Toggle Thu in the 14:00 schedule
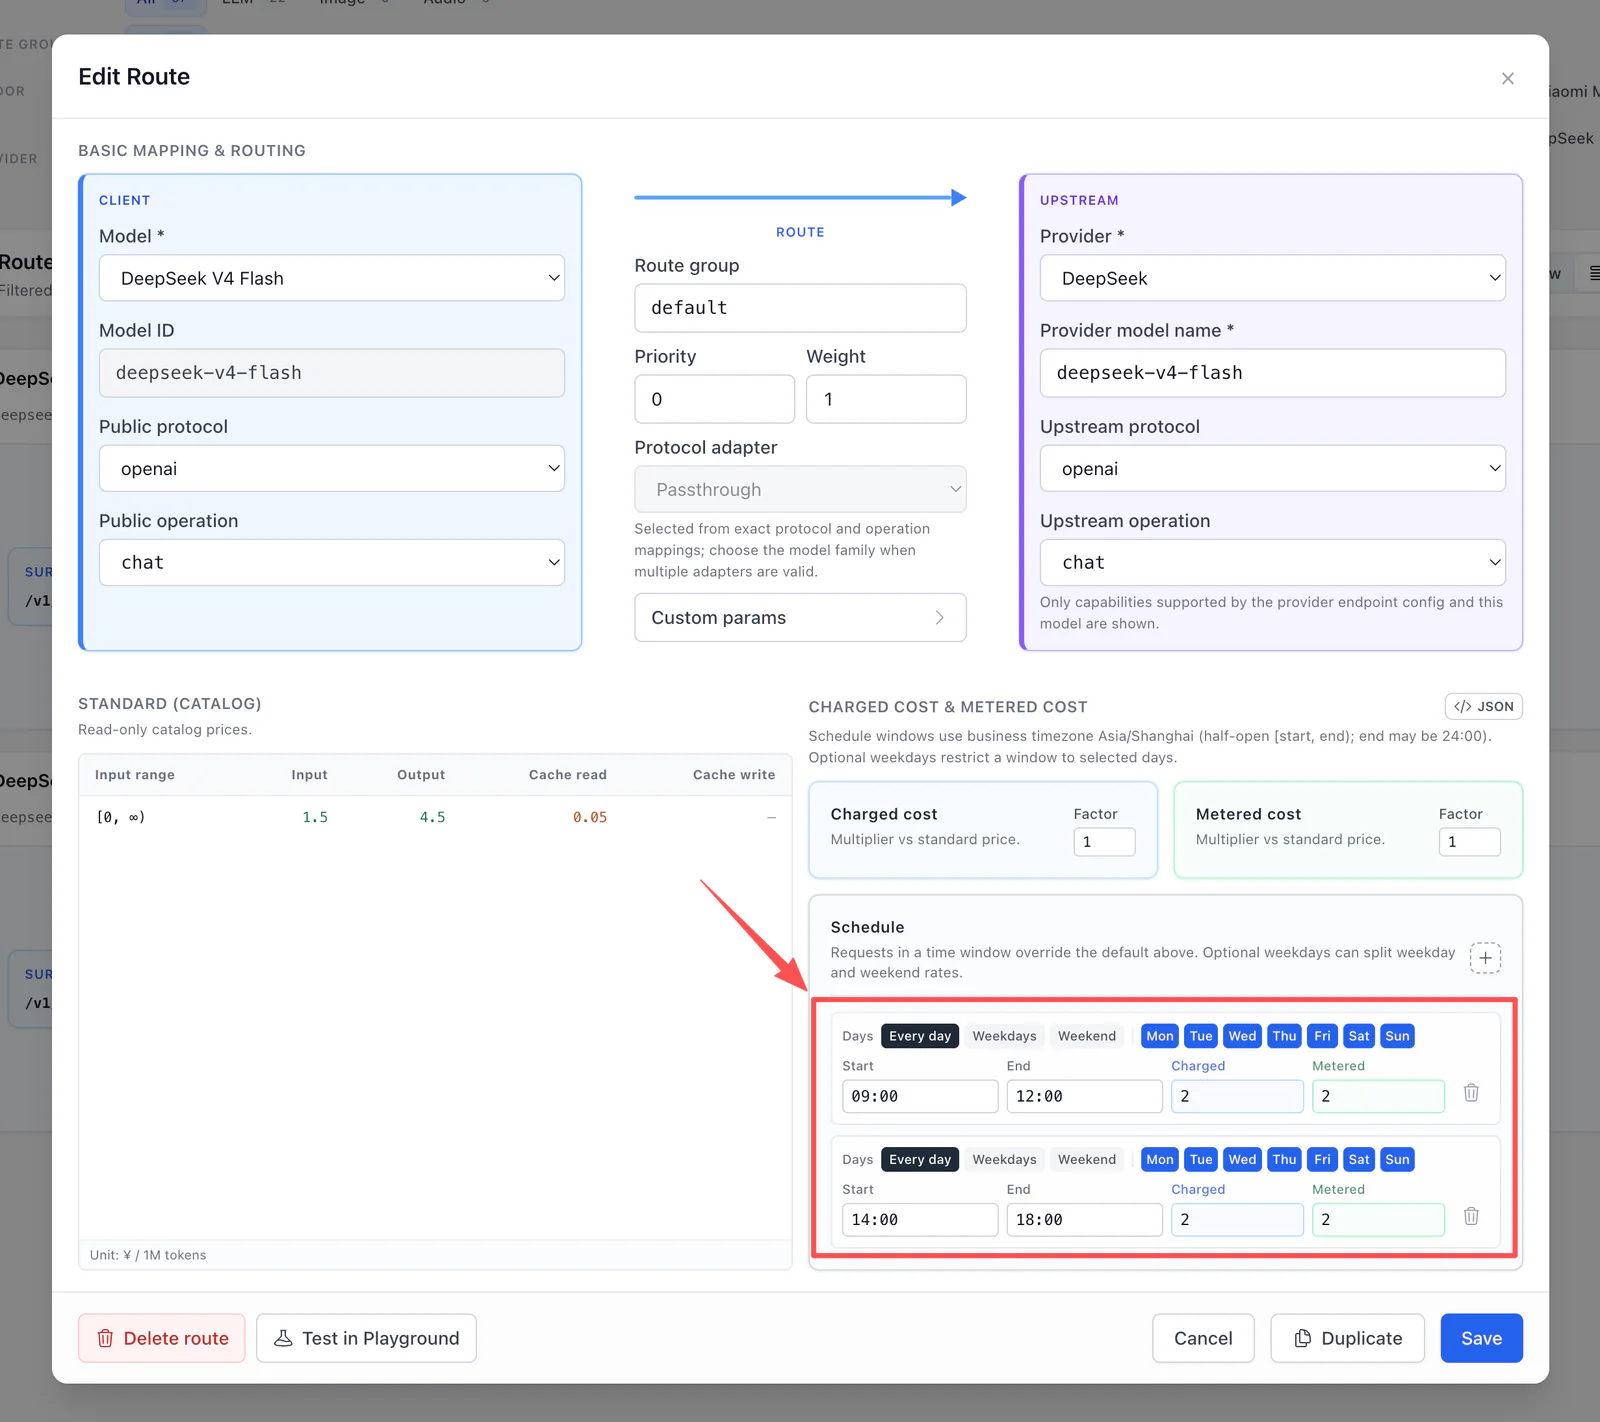 click(x=1284, y=1159)
